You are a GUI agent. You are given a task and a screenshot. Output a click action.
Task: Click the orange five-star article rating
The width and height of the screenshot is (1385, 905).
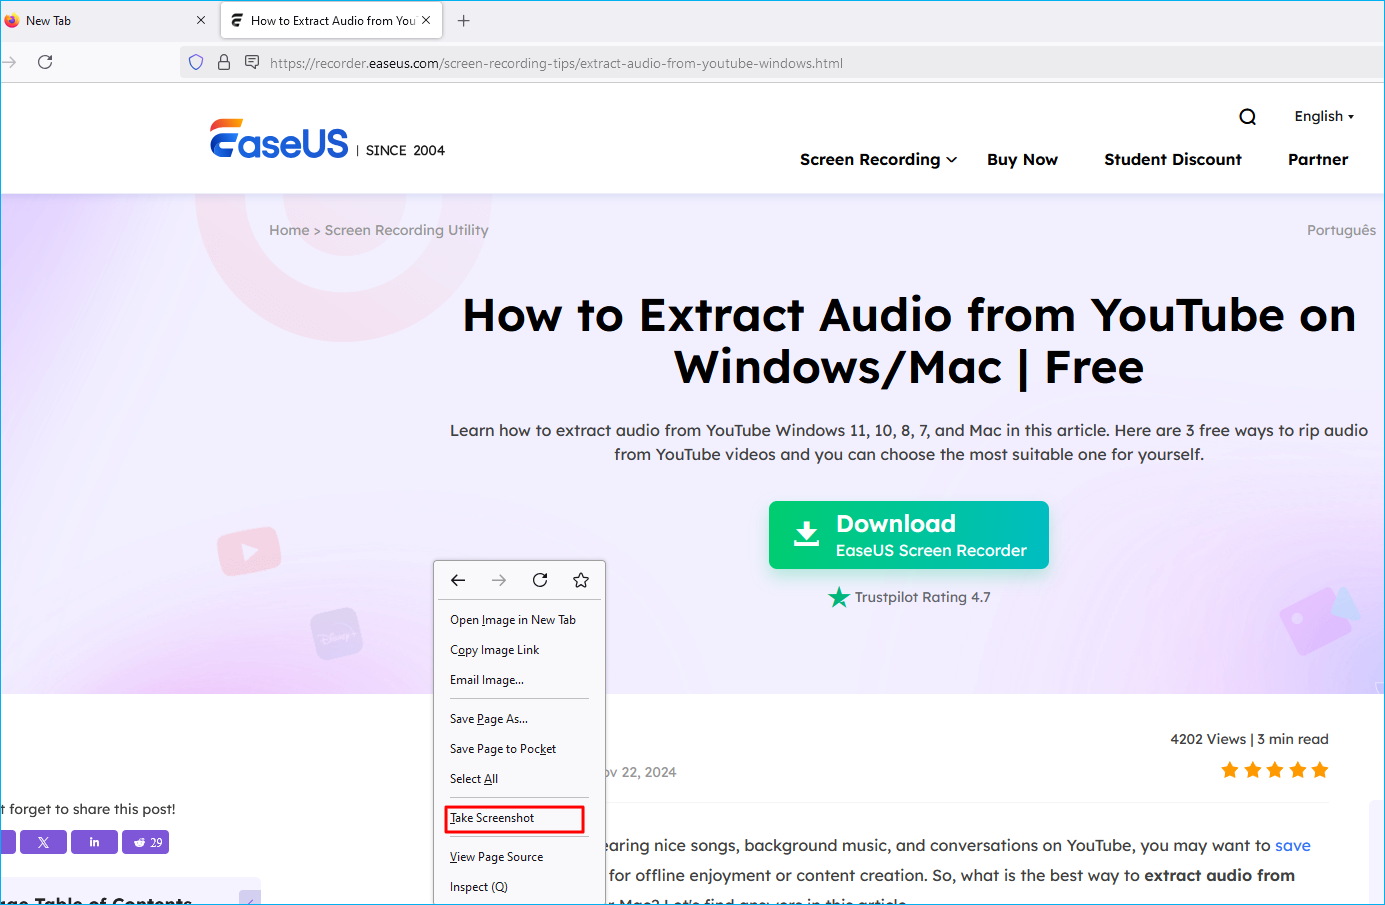pos(1275,770)
